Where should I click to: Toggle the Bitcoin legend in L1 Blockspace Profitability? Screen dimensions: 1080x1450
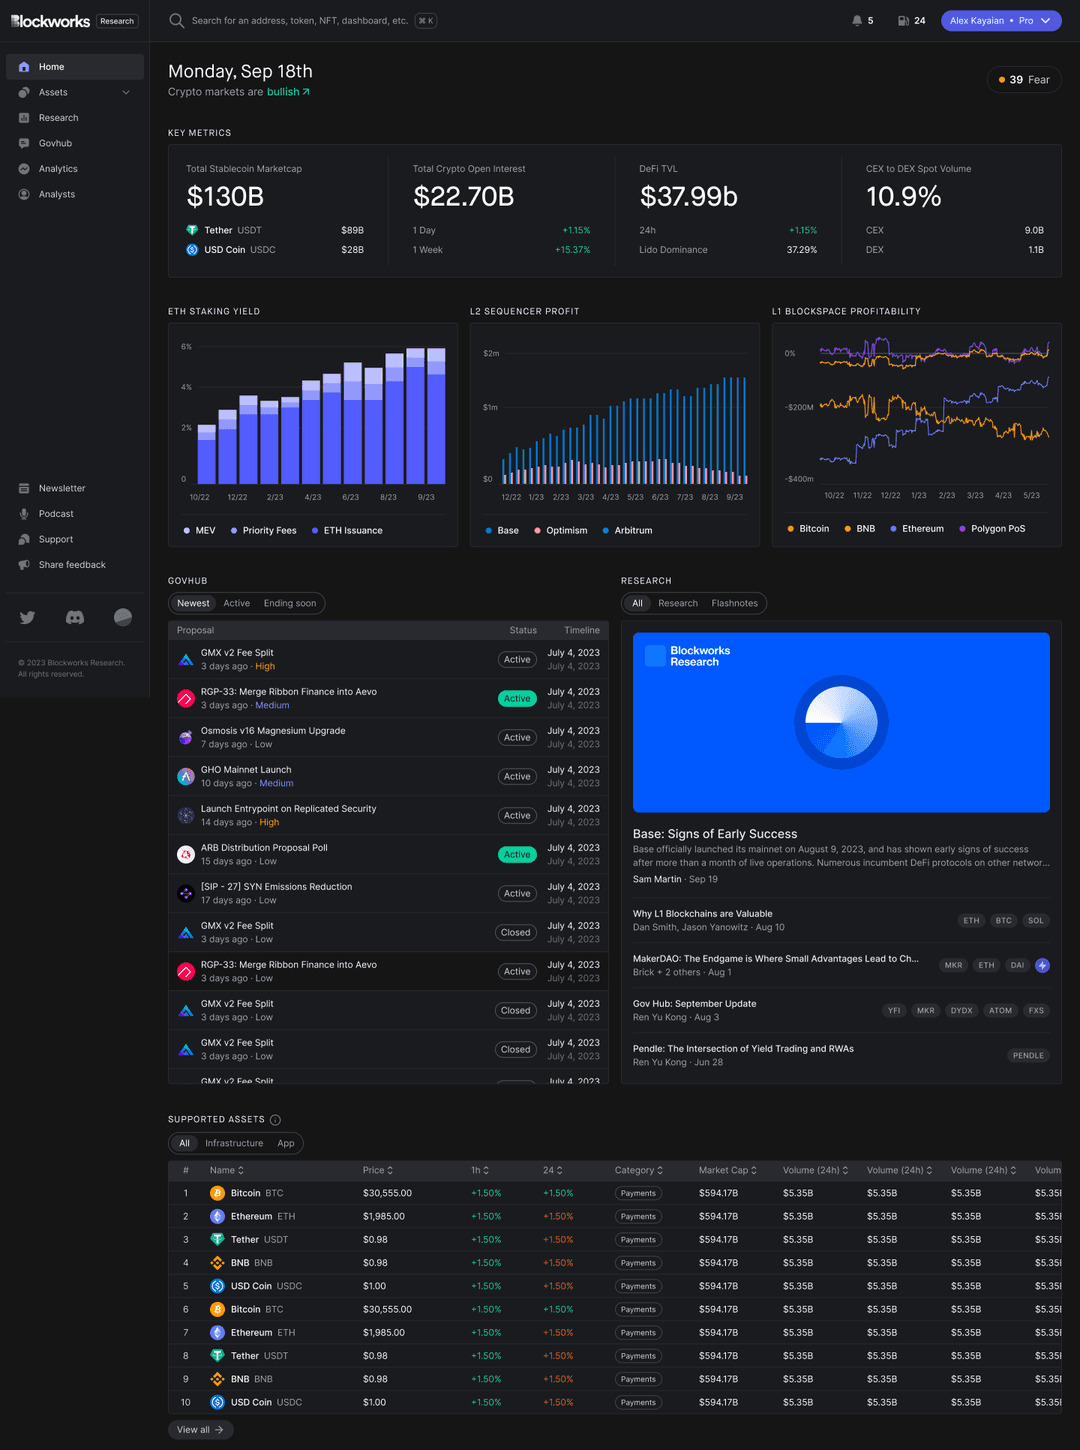807,528
